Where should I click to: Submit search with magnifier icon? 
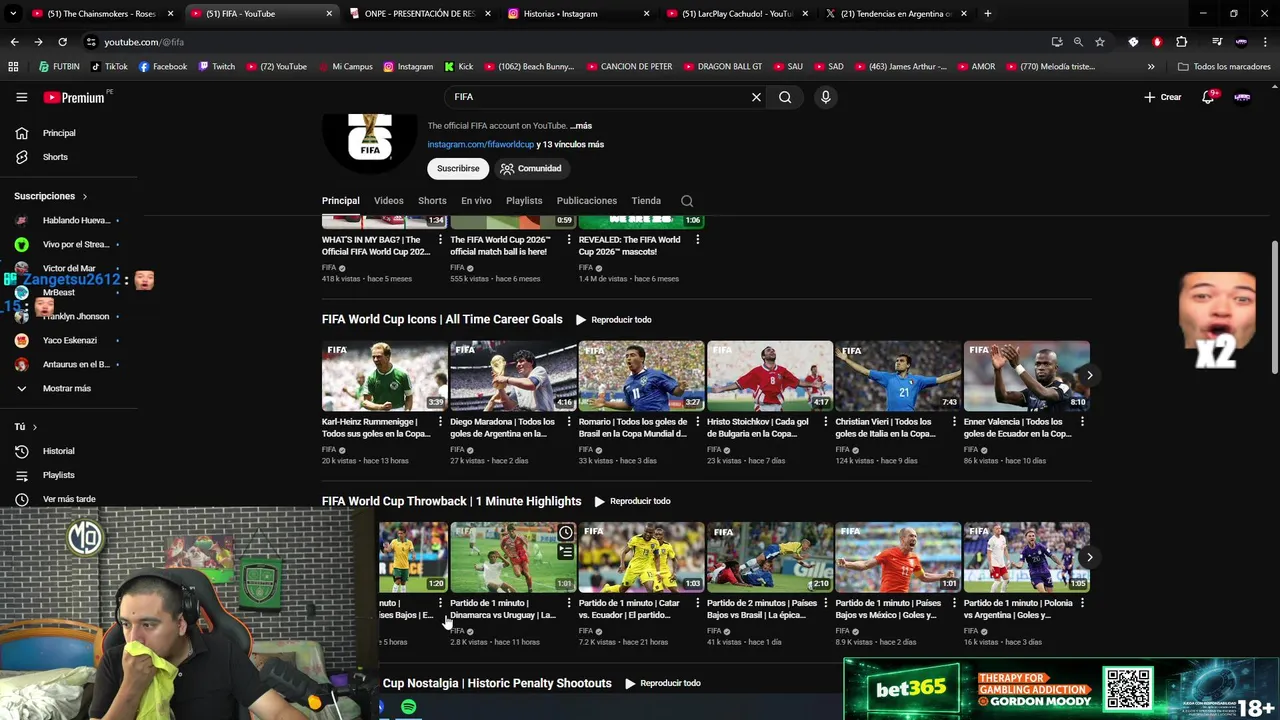tap(785, 97)
